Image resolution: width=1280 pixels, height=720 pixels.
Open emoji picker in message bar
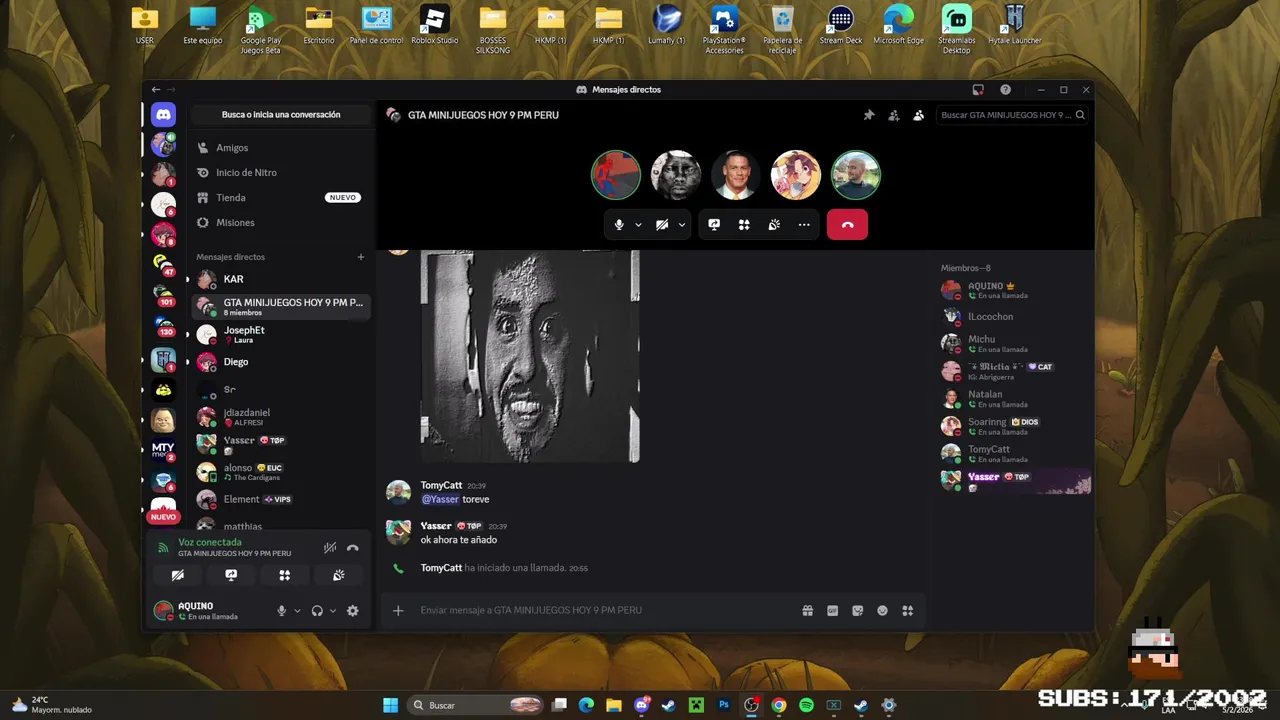pos(883,610)
